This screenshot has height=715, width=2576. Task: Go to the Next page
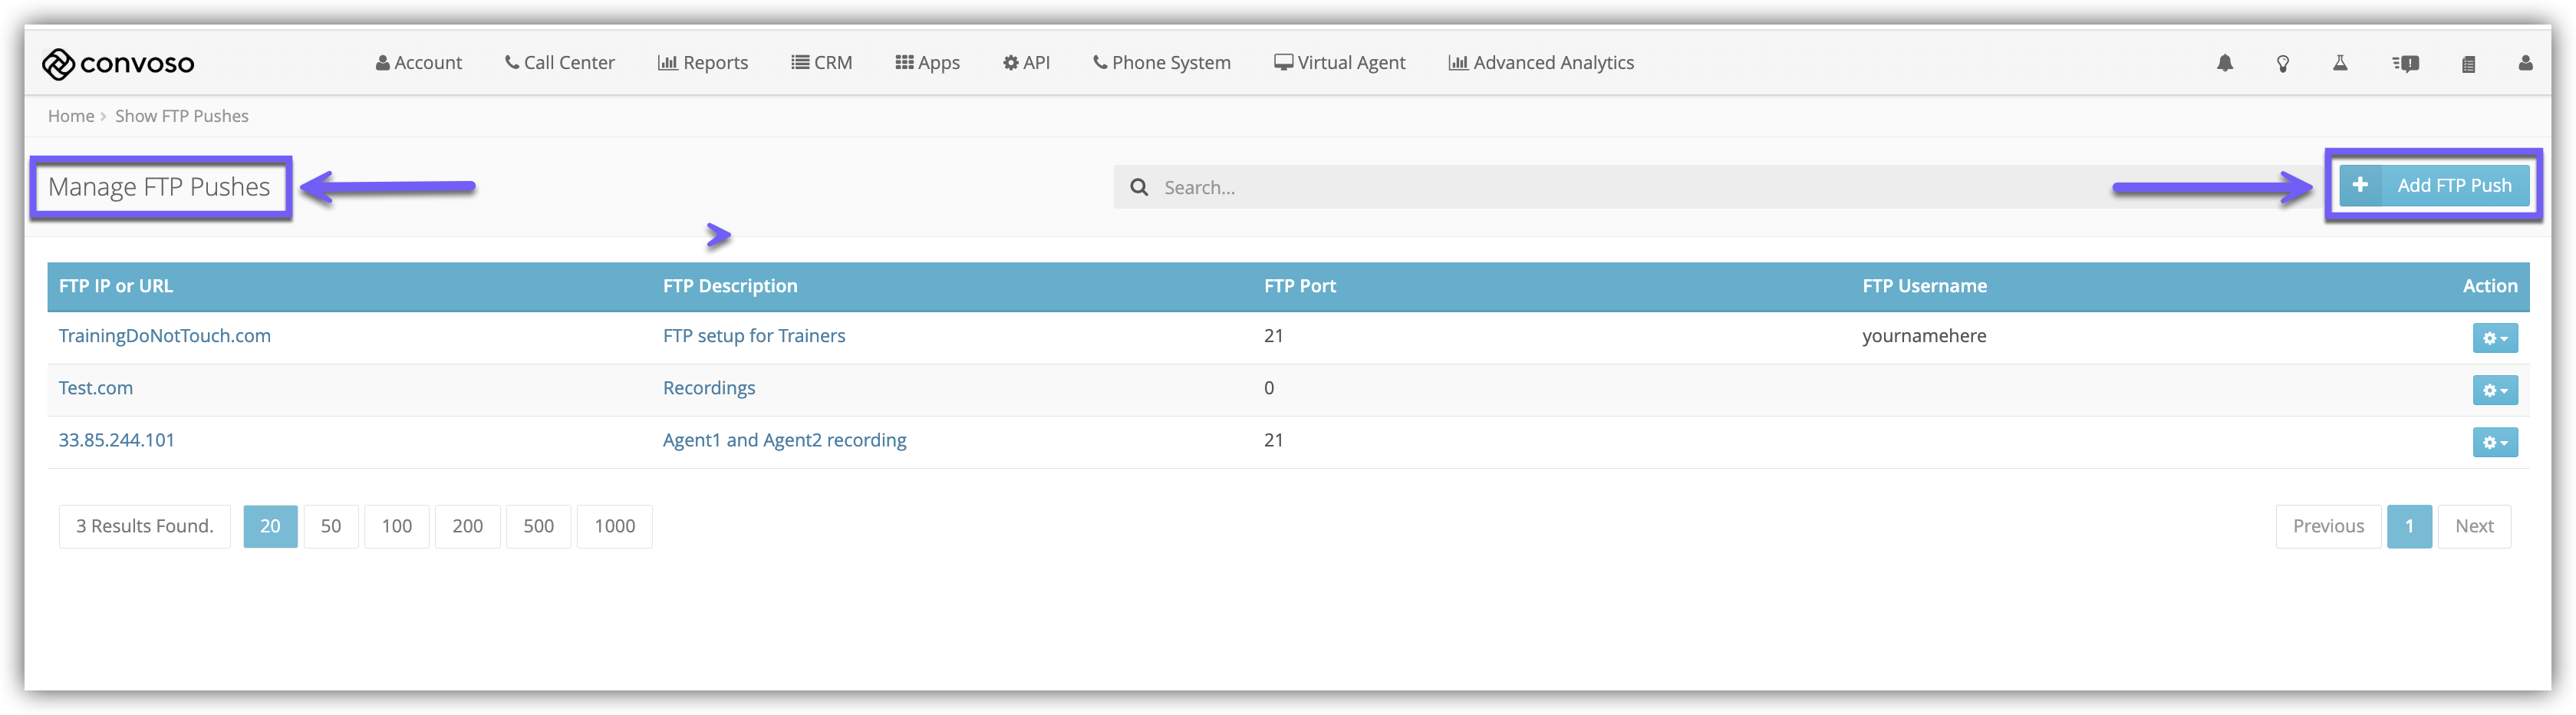[2473, 526]
